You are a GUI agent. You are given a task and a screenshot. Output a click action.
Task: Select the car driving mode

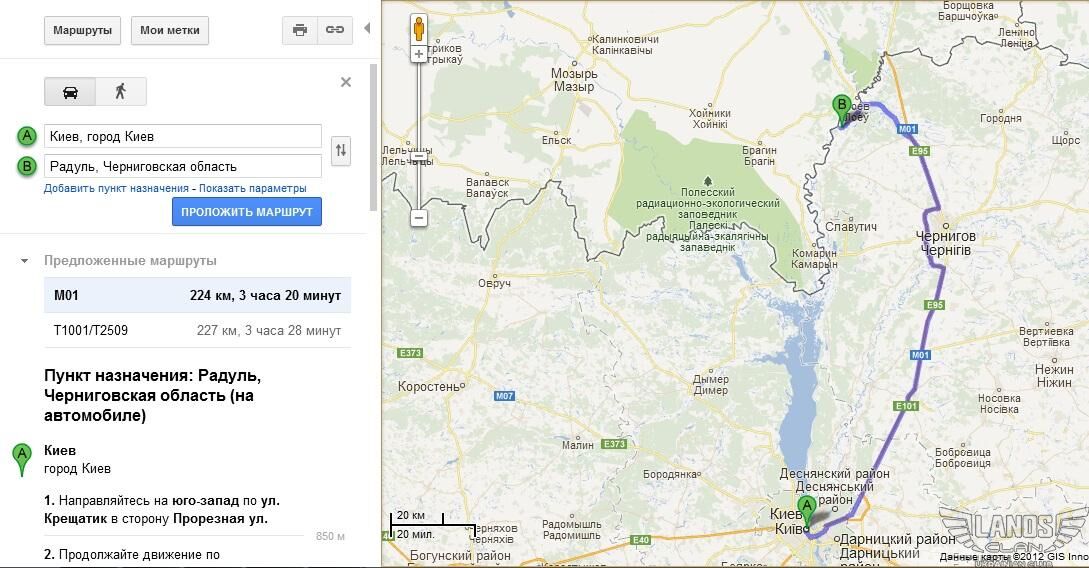pyautogui.click(x=70, y=92)
